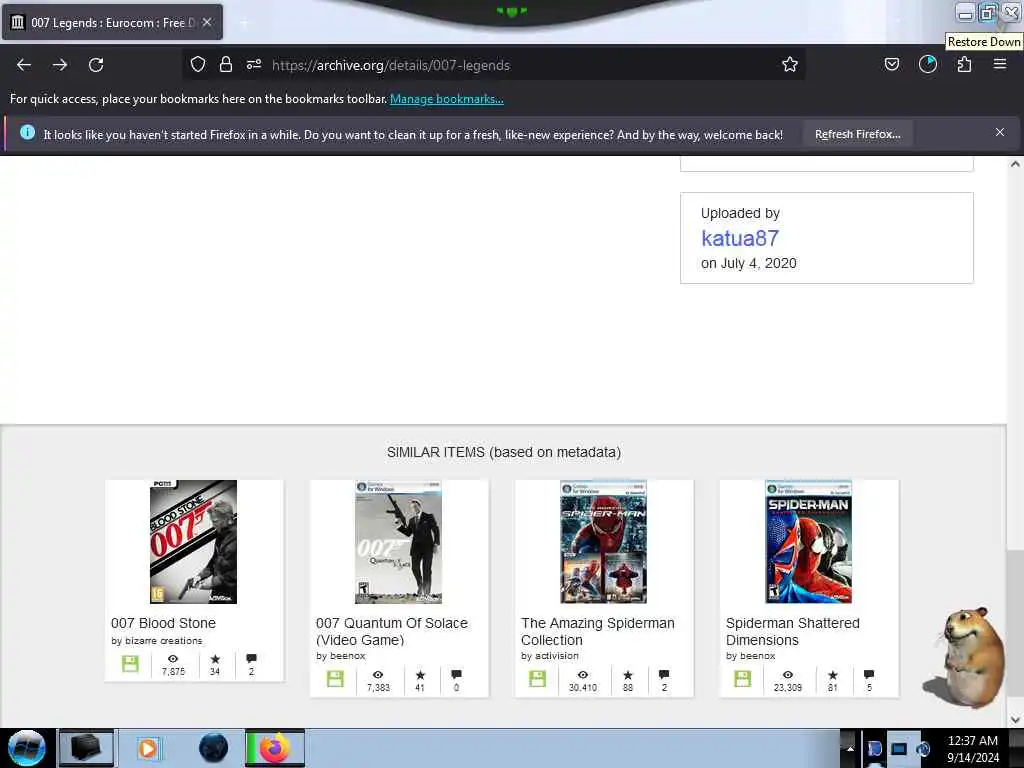Click favorites star for 007 Blood Stone
Viewport: 1024px width, 768px height.
[x=215, y=658]
